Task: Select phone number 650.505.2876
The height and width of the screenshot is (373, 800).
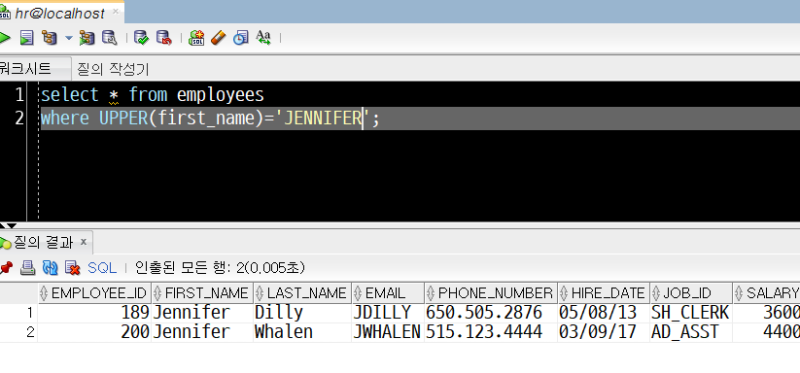Action: point(491,313)
